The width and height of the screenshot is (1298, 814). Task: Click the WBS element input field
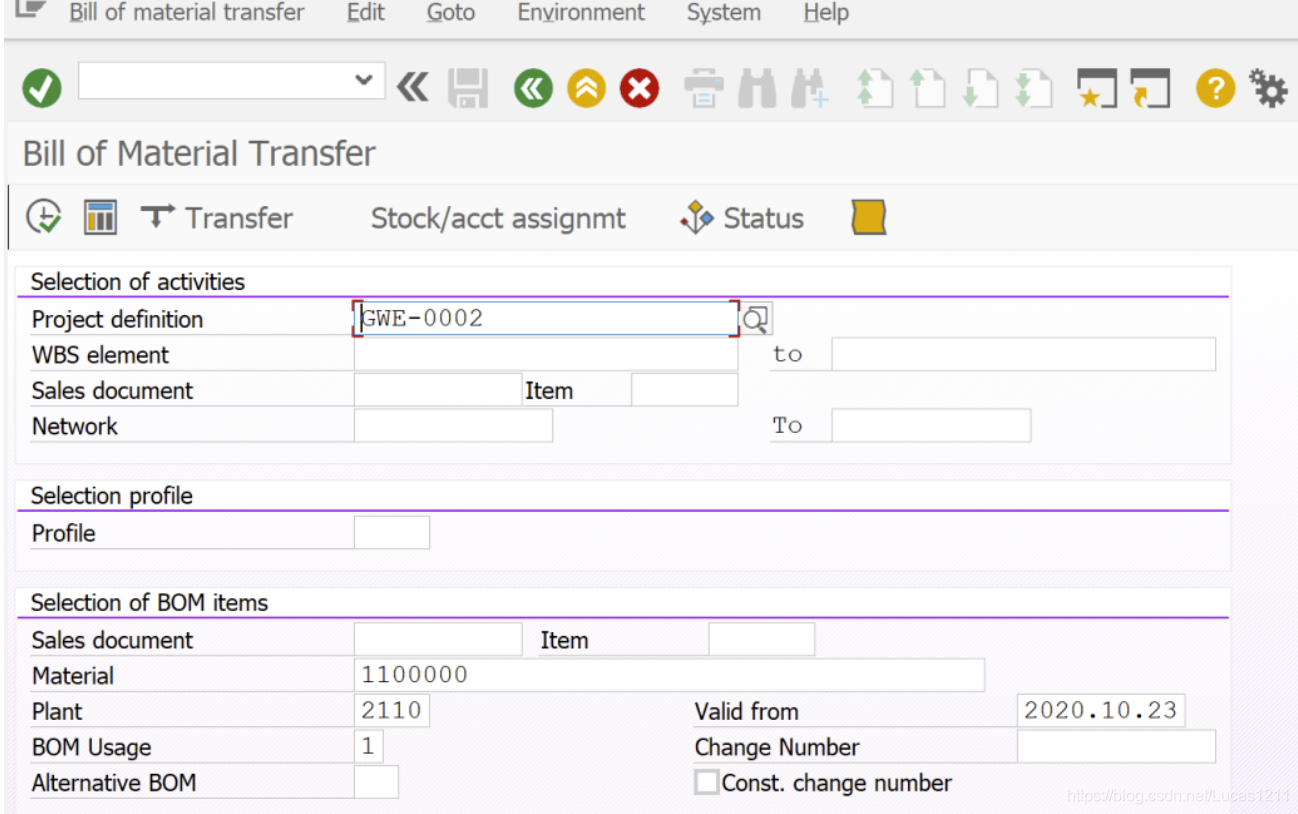545,354
